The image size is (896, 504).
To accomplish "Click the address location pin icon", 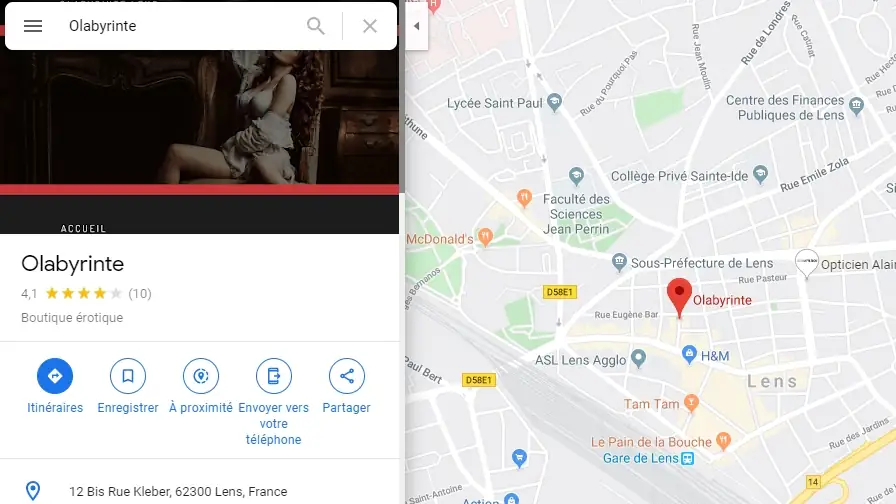I will [33, 491].
